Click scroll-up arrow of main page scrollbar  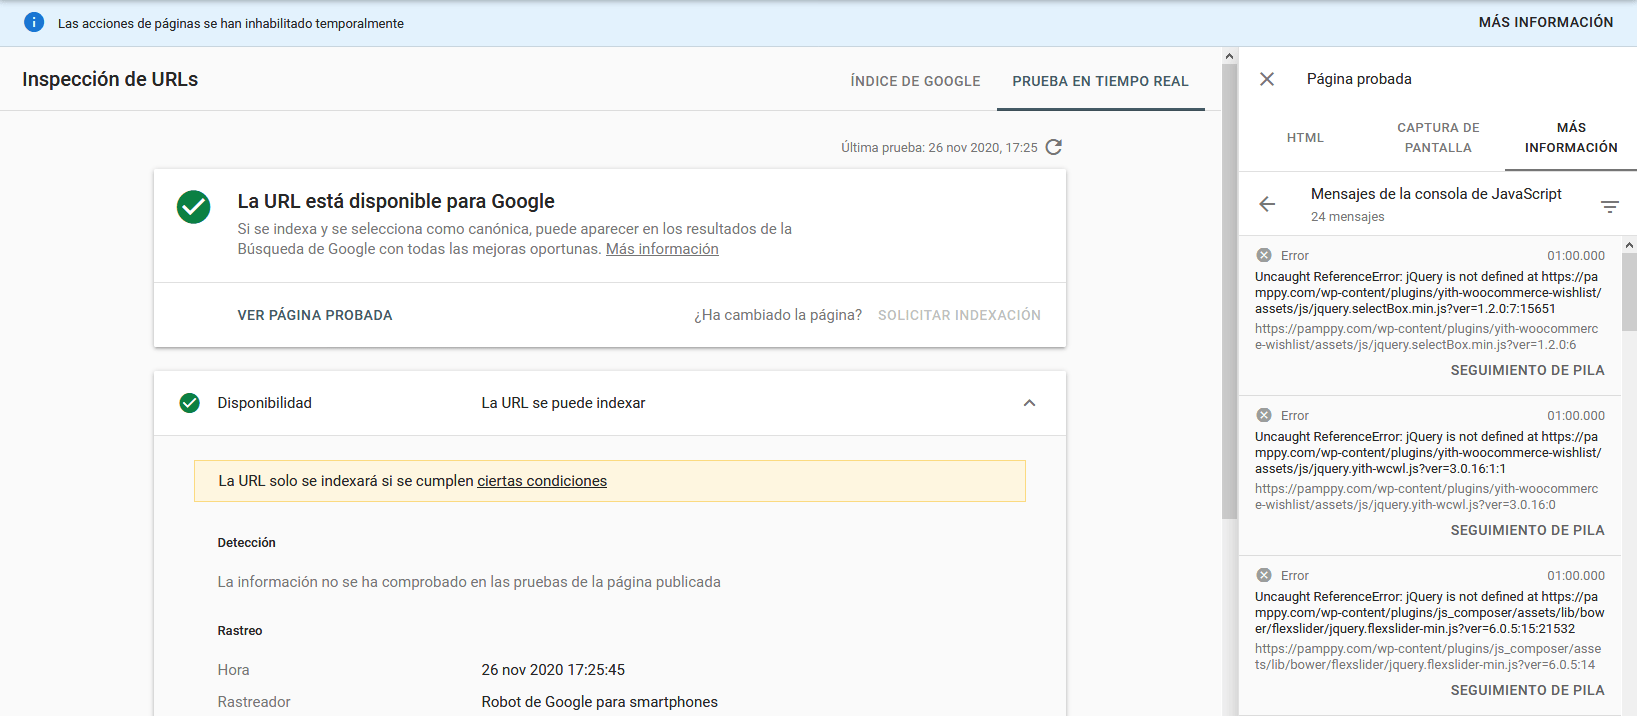click(x=1230, y=55)
